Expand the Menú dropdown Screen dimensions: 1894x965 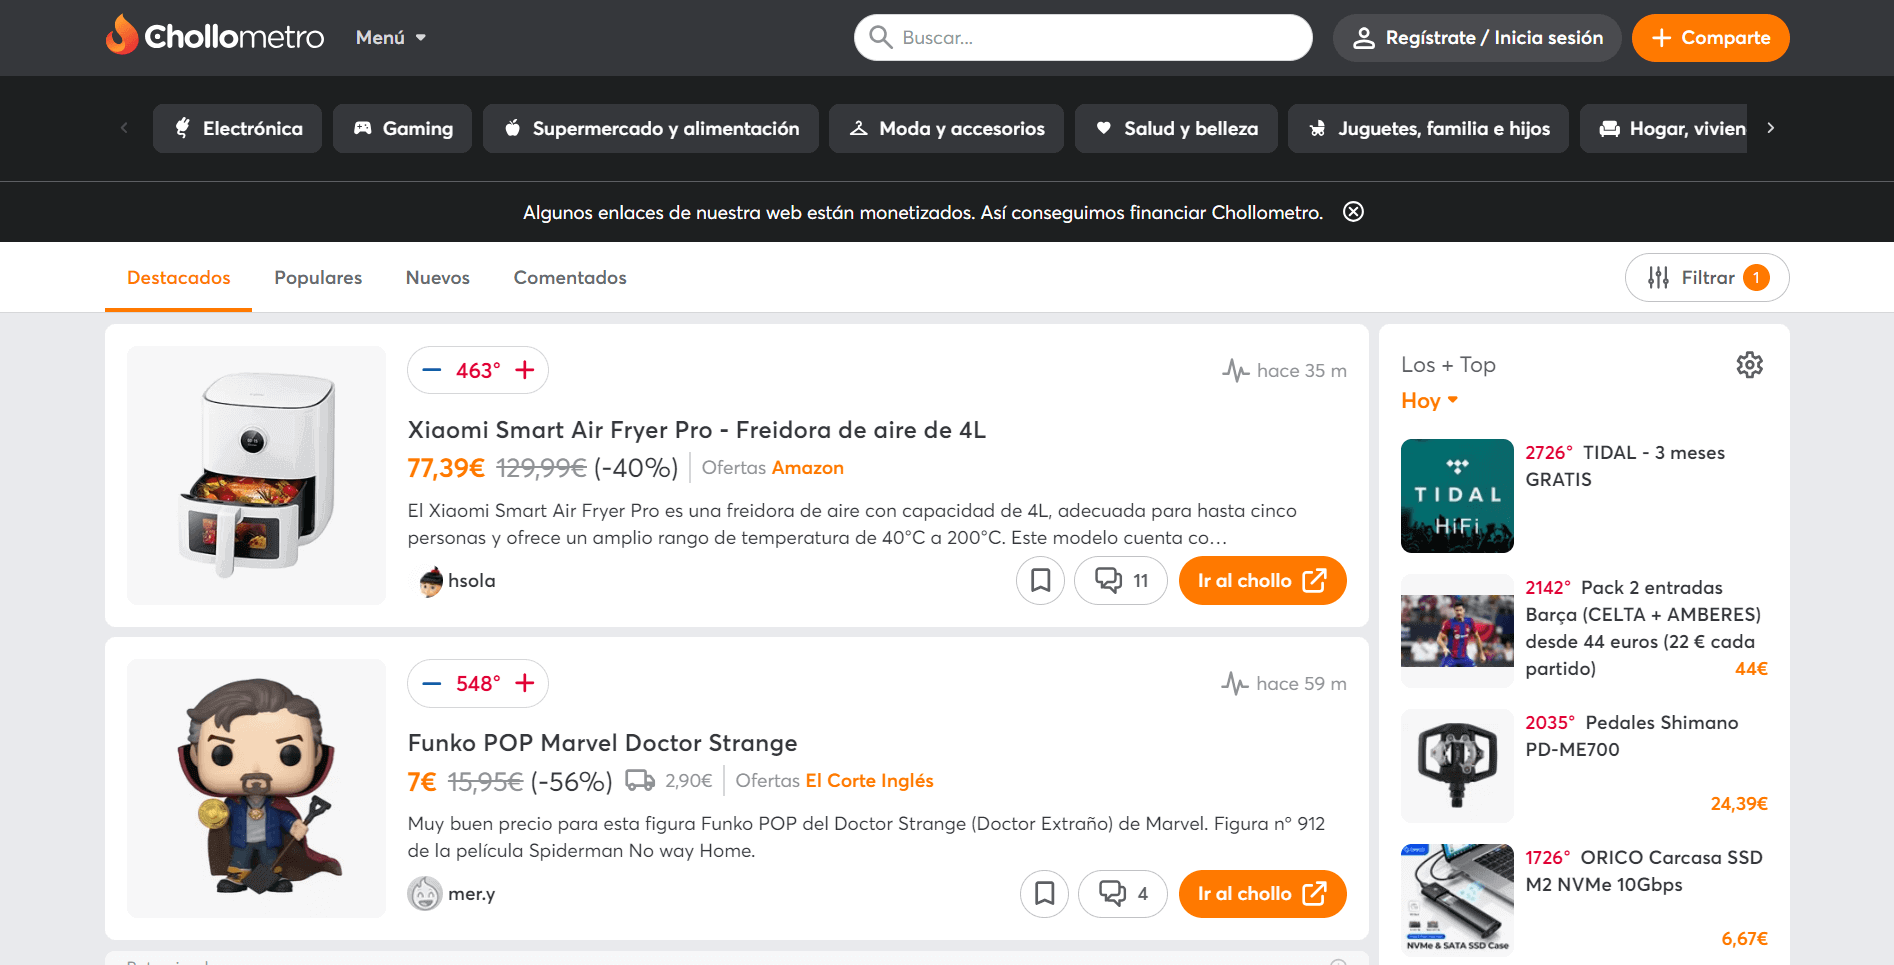[x=391, y=38]
